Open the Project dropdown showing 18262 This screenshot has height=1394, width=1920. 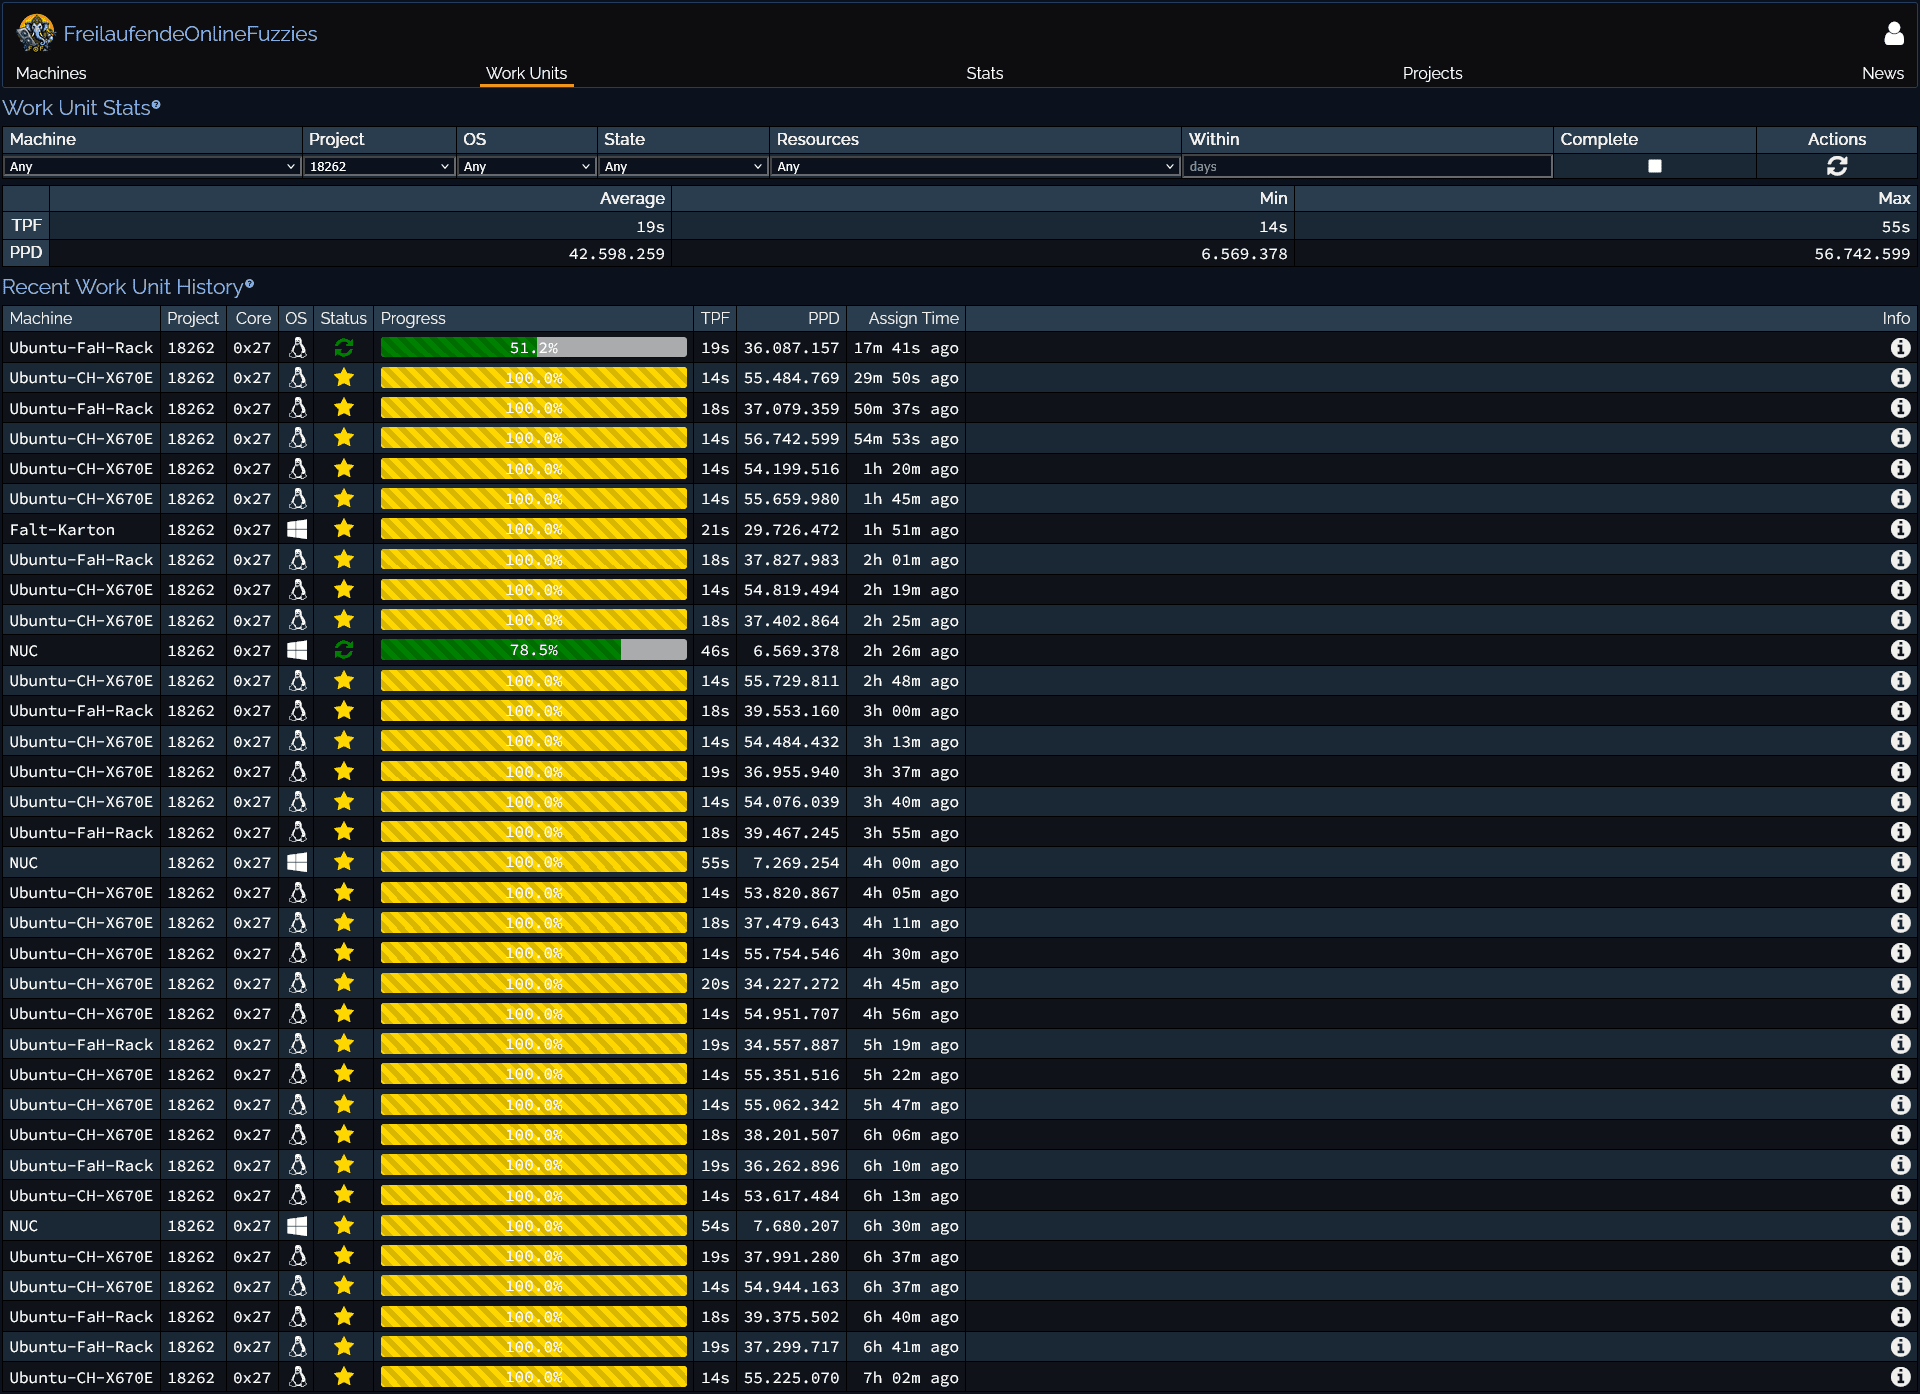click(379, 166)
